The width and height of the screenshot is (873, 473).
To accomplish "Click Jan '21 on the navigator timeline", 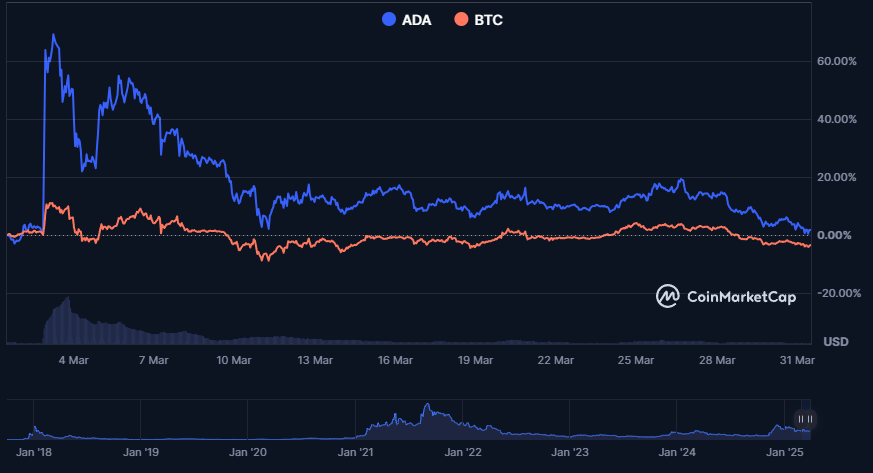I will (356, 452).
